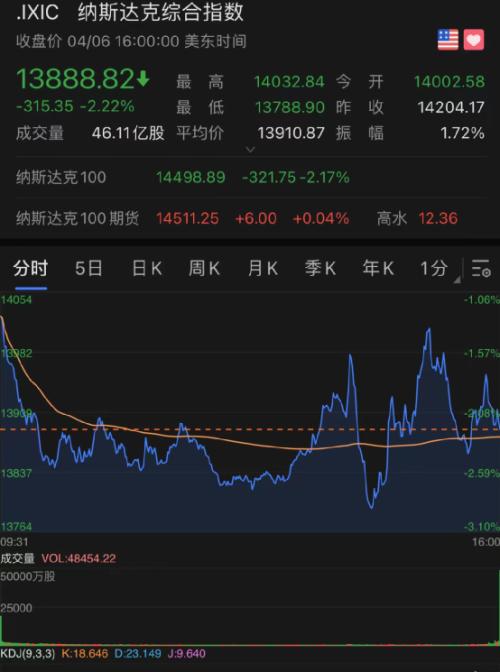Tap the -3.10% axis label

click(482, 527)
